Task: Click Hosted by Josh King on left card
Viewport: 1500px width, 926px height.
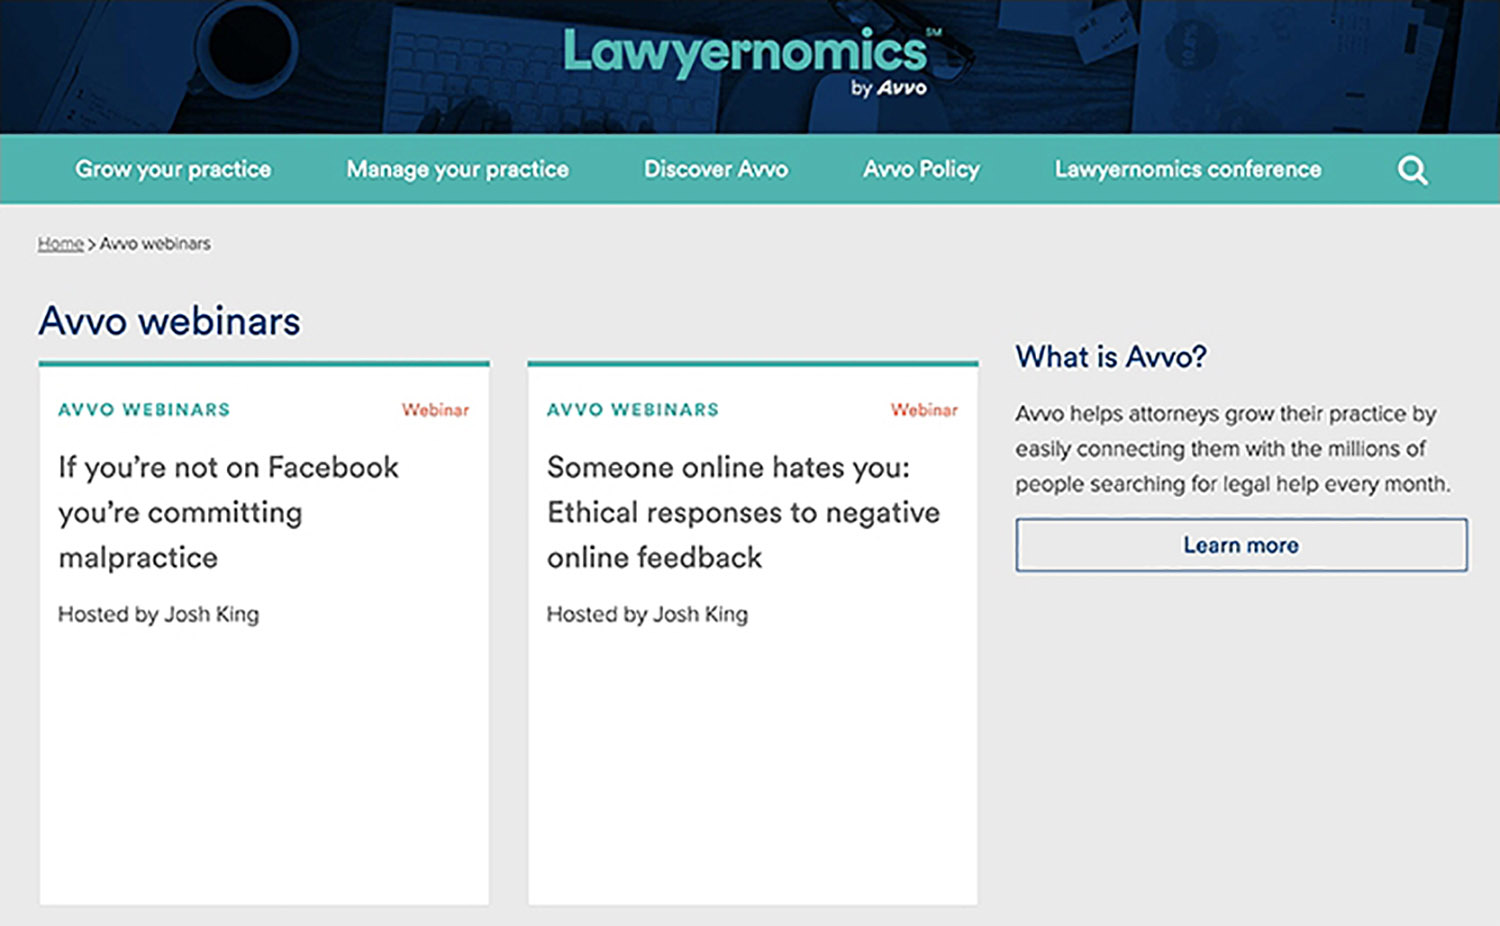Action: [x=158, y=614]
